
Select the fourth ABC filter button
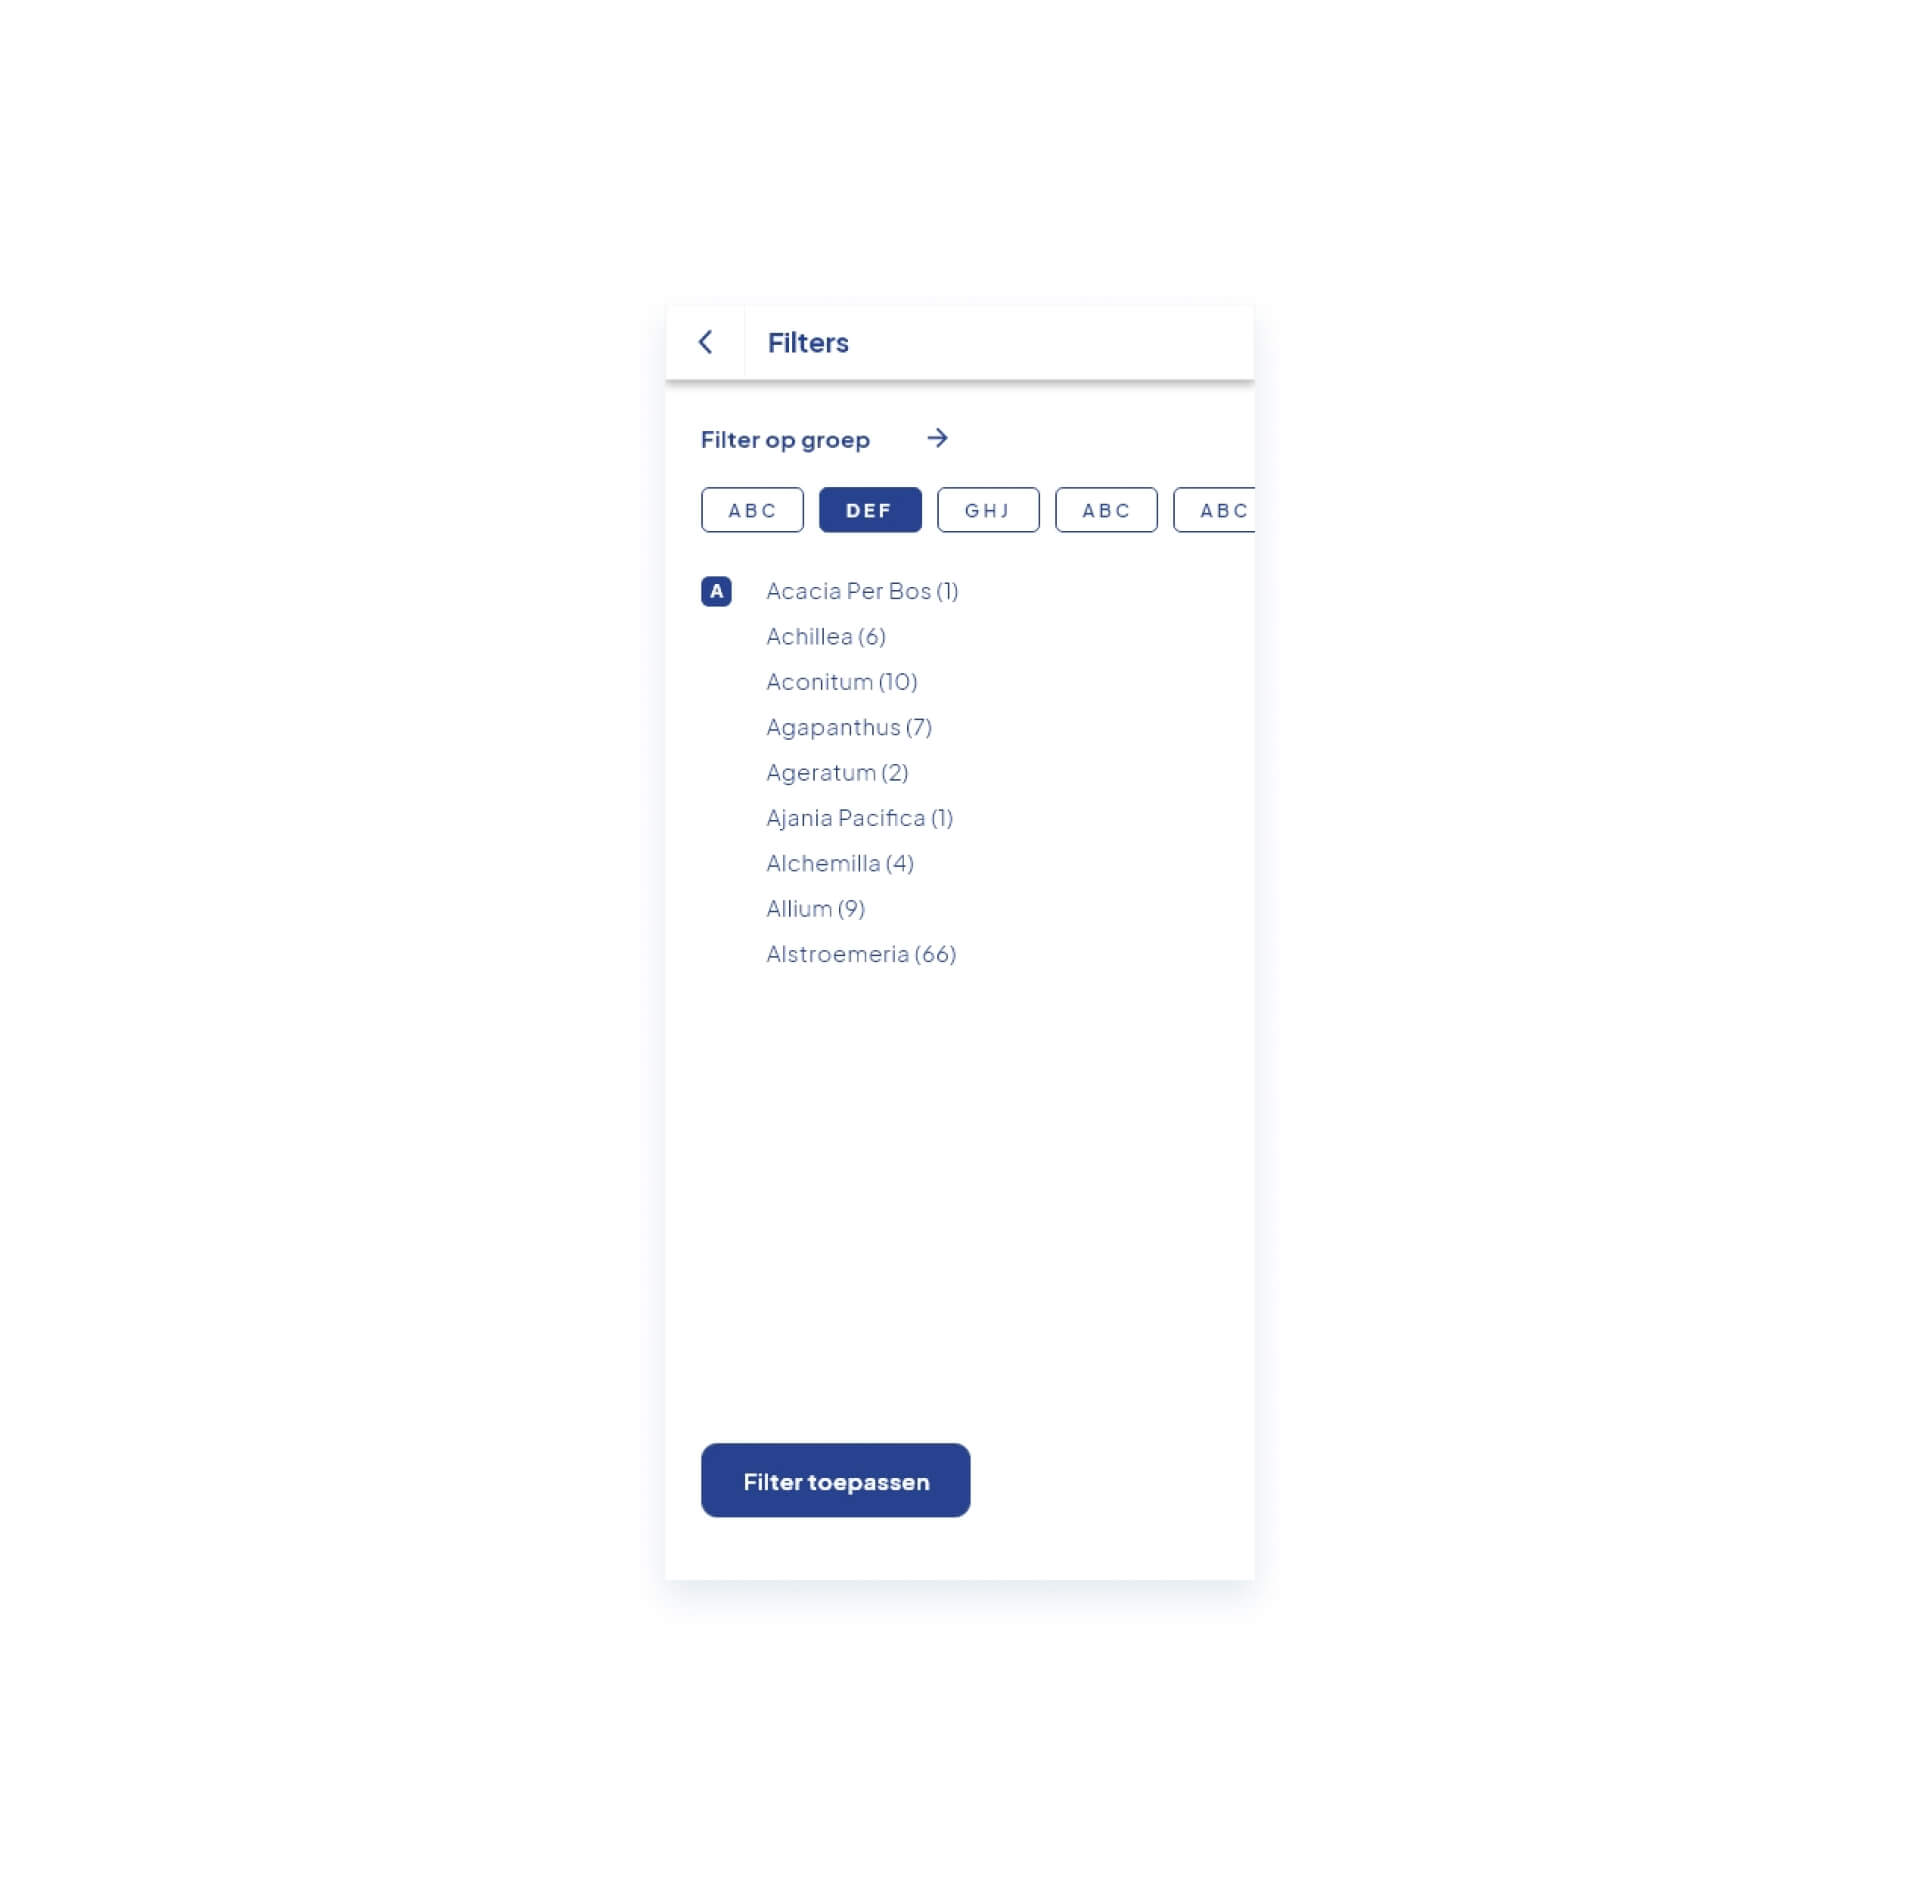click(1105, 509)
